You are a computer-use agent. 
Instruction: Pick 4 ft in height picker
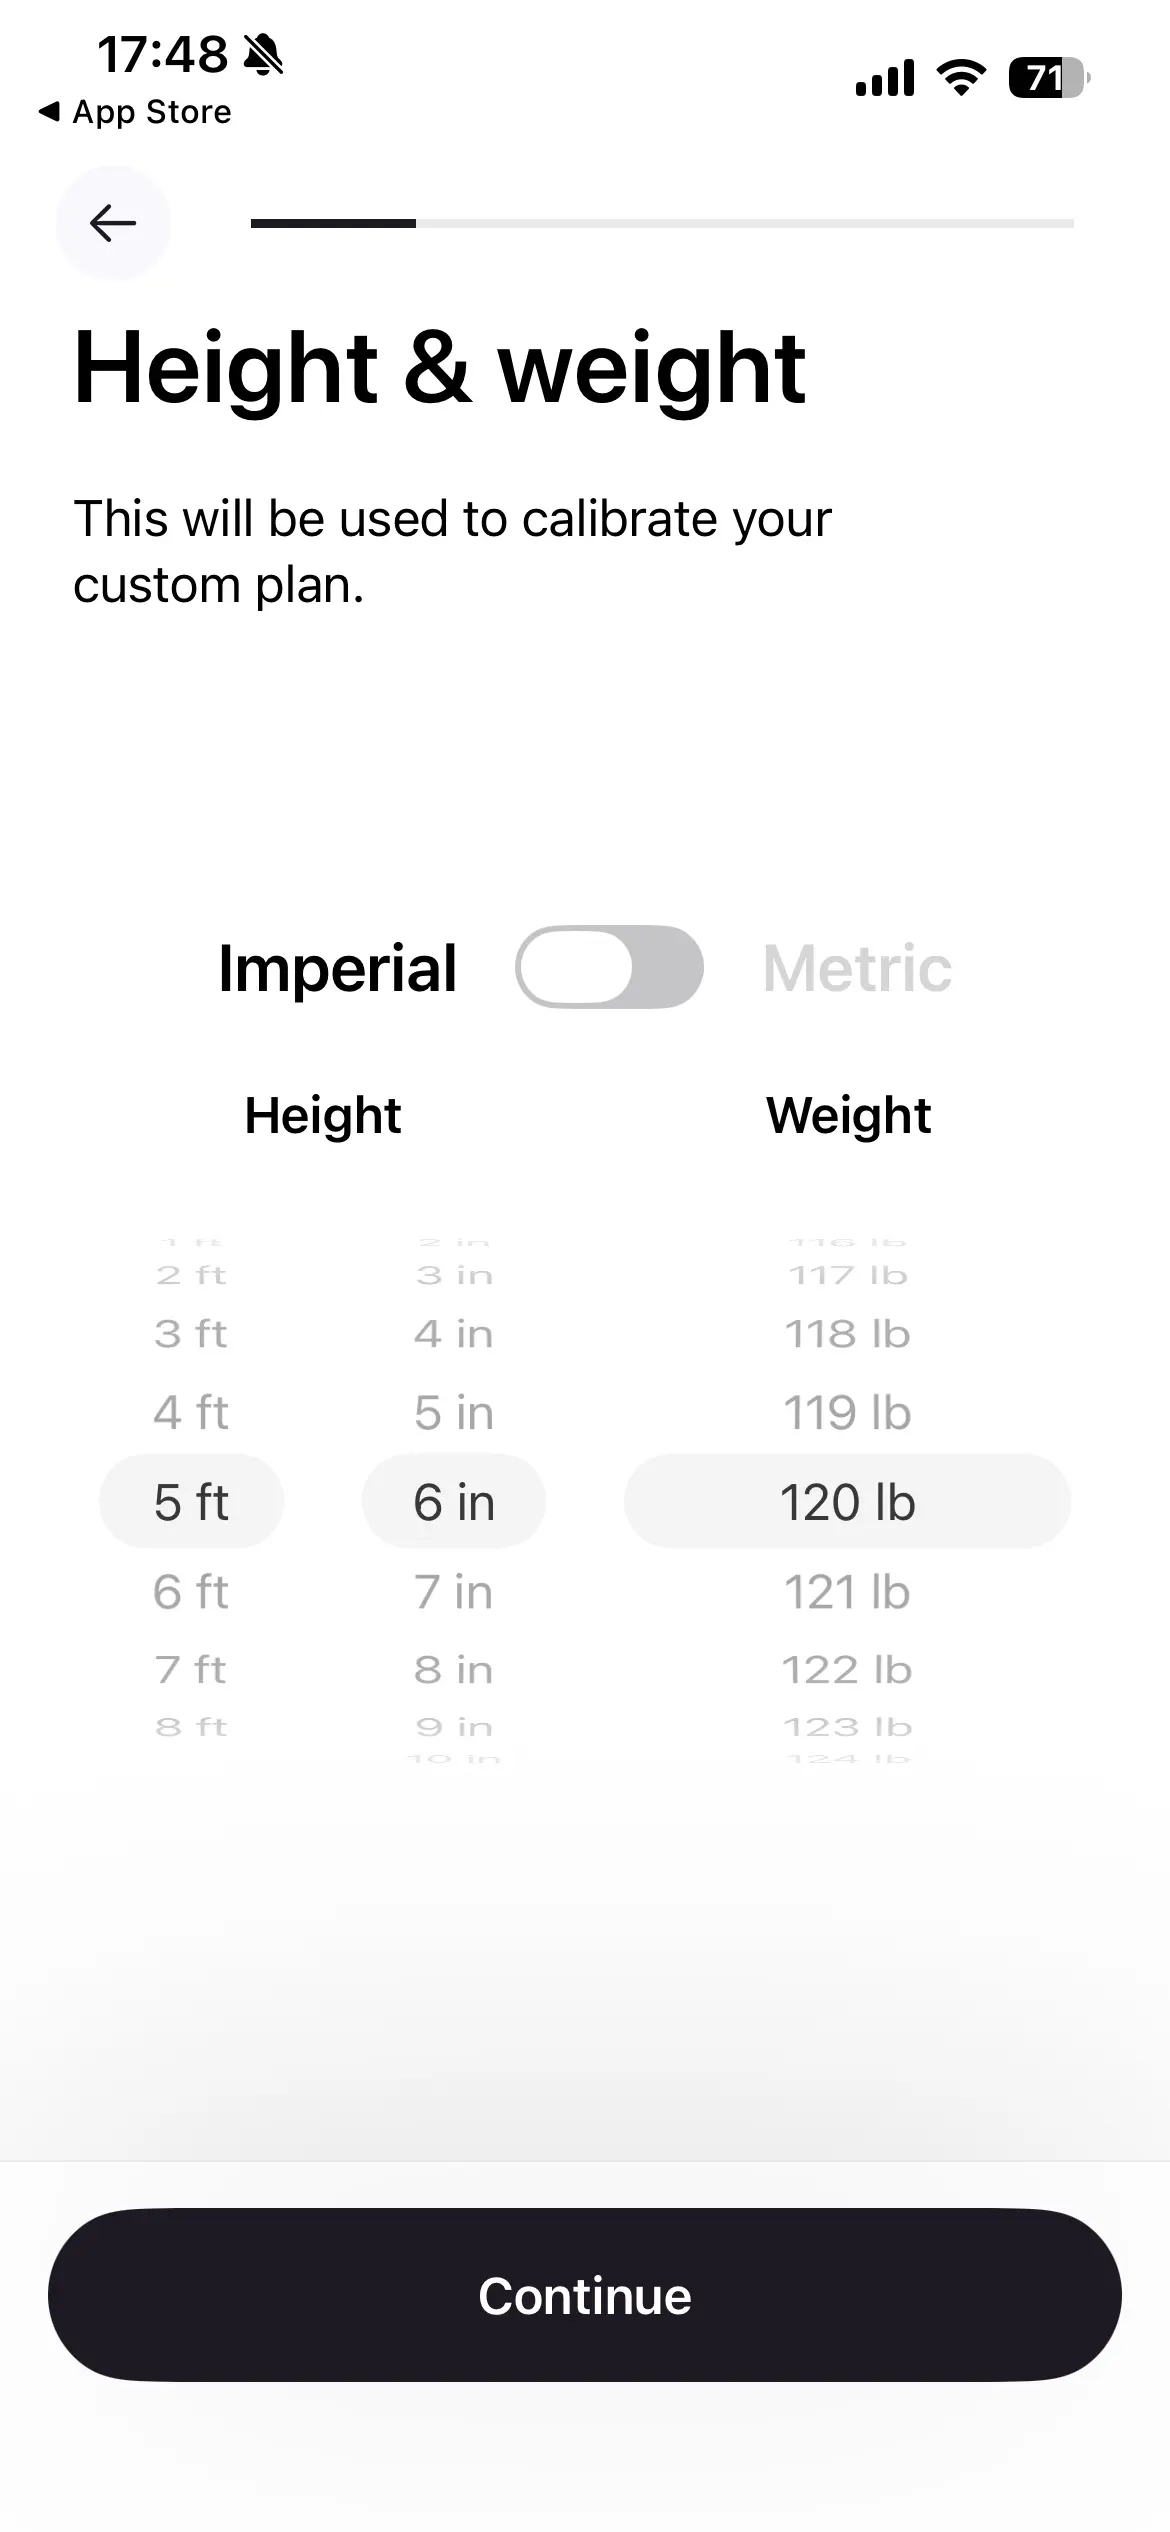coord(191,1412)
